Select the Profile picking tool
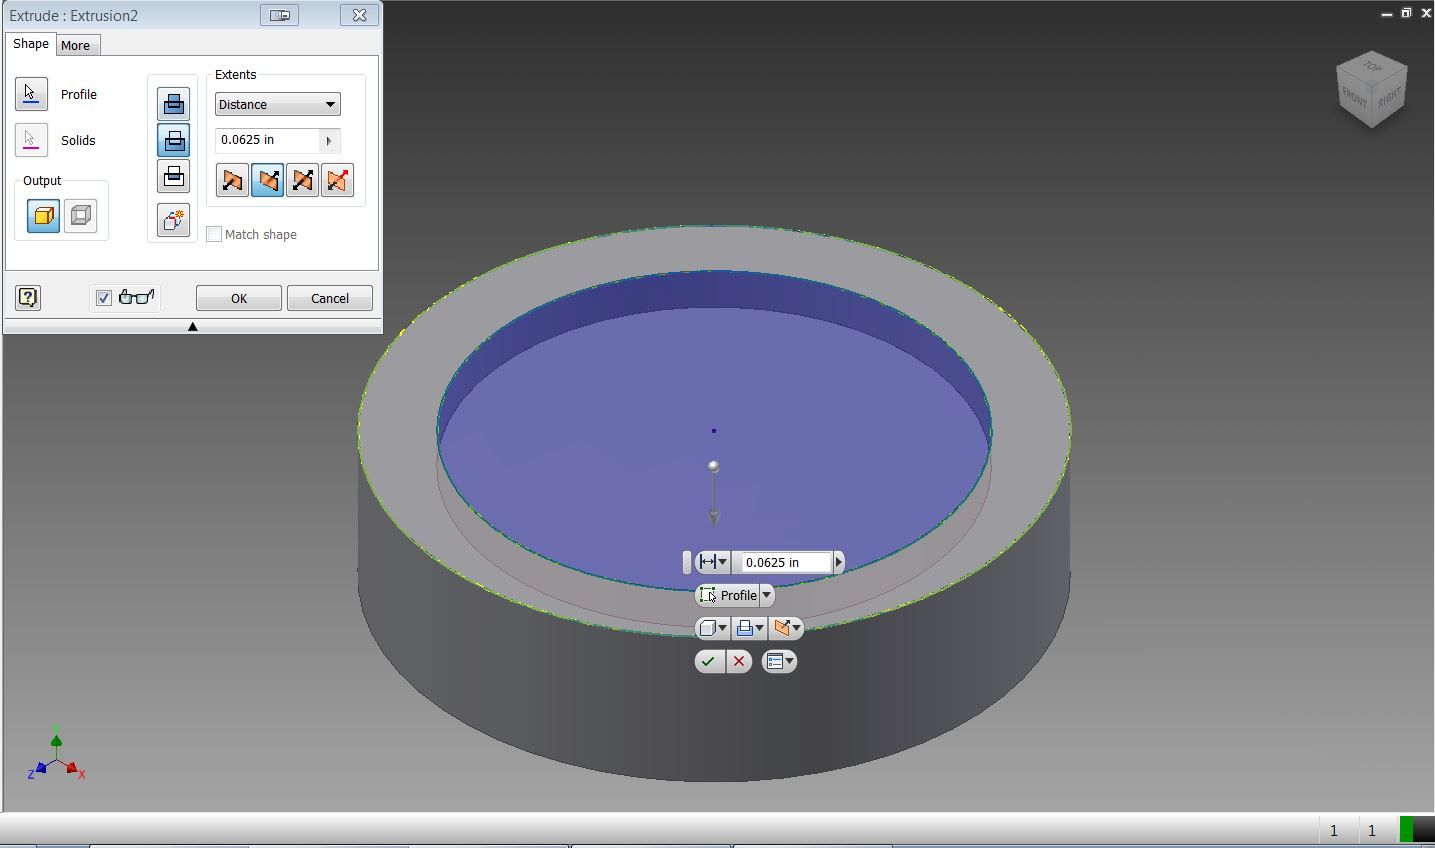Viewport: 1435px width, 848px height. tap(31, 93)
